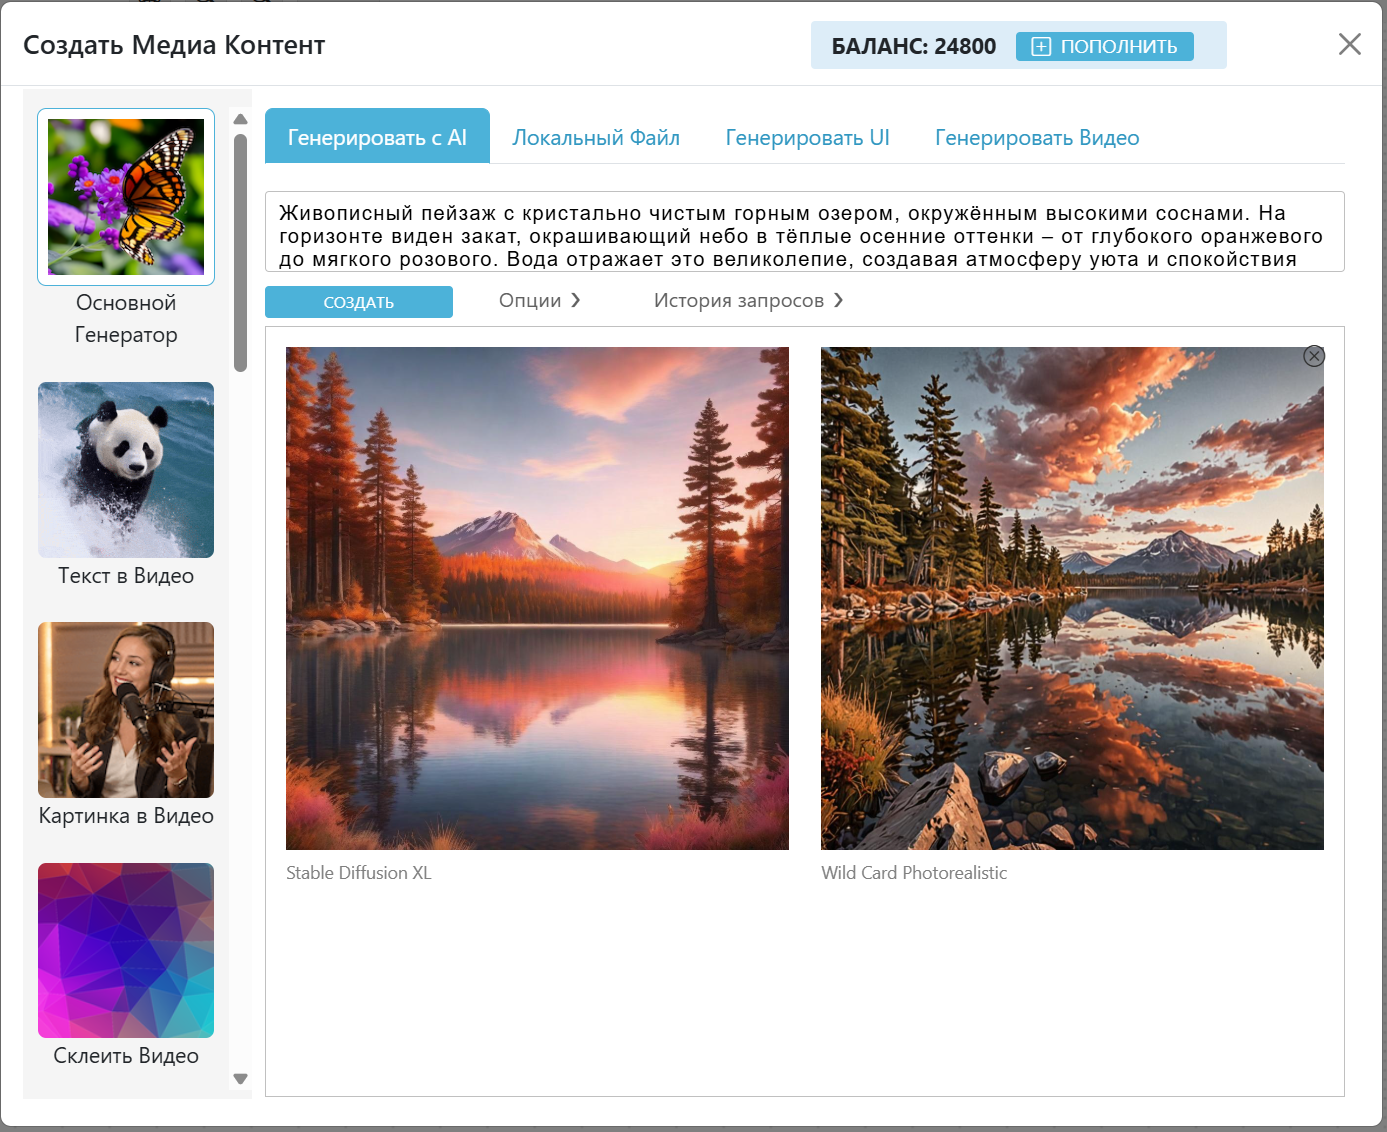Open the Склеить Видео polygon icon
The height and width of the screenshot is (1132, 1387).
126,950
